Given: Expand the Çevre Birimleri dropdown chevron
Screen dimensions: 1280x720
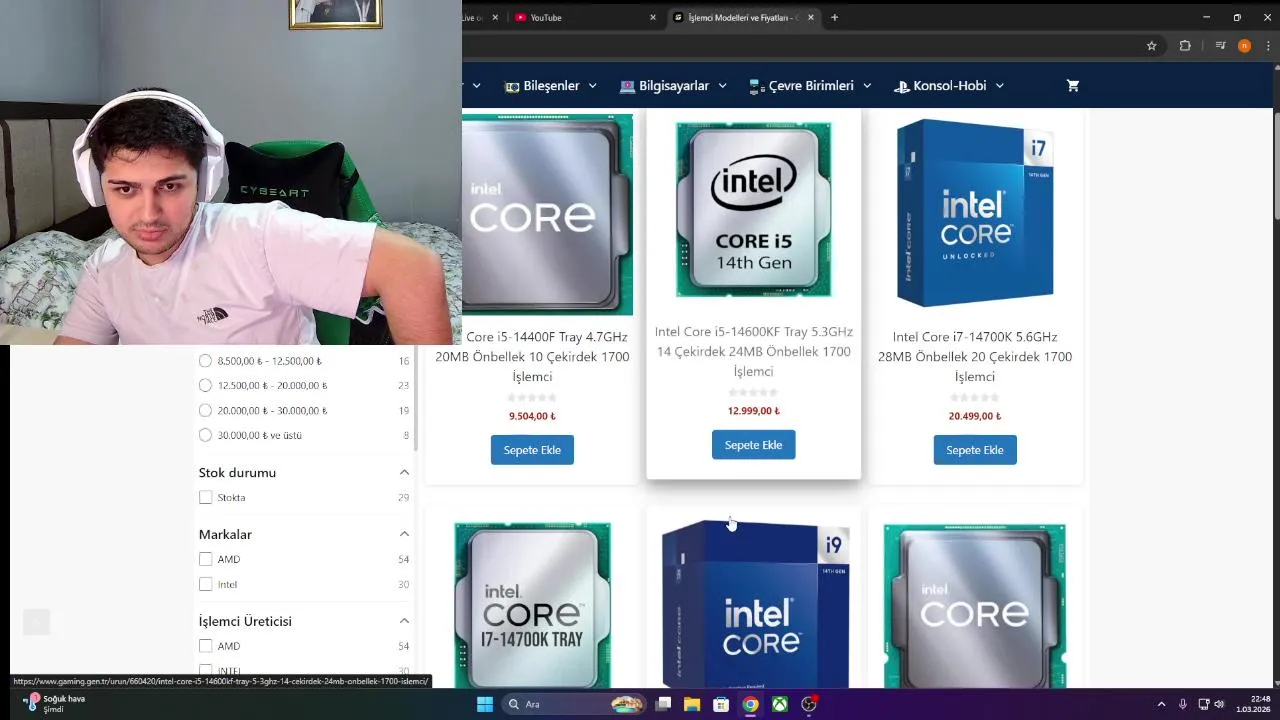Looking at the screenshot, I should (866, 86).
